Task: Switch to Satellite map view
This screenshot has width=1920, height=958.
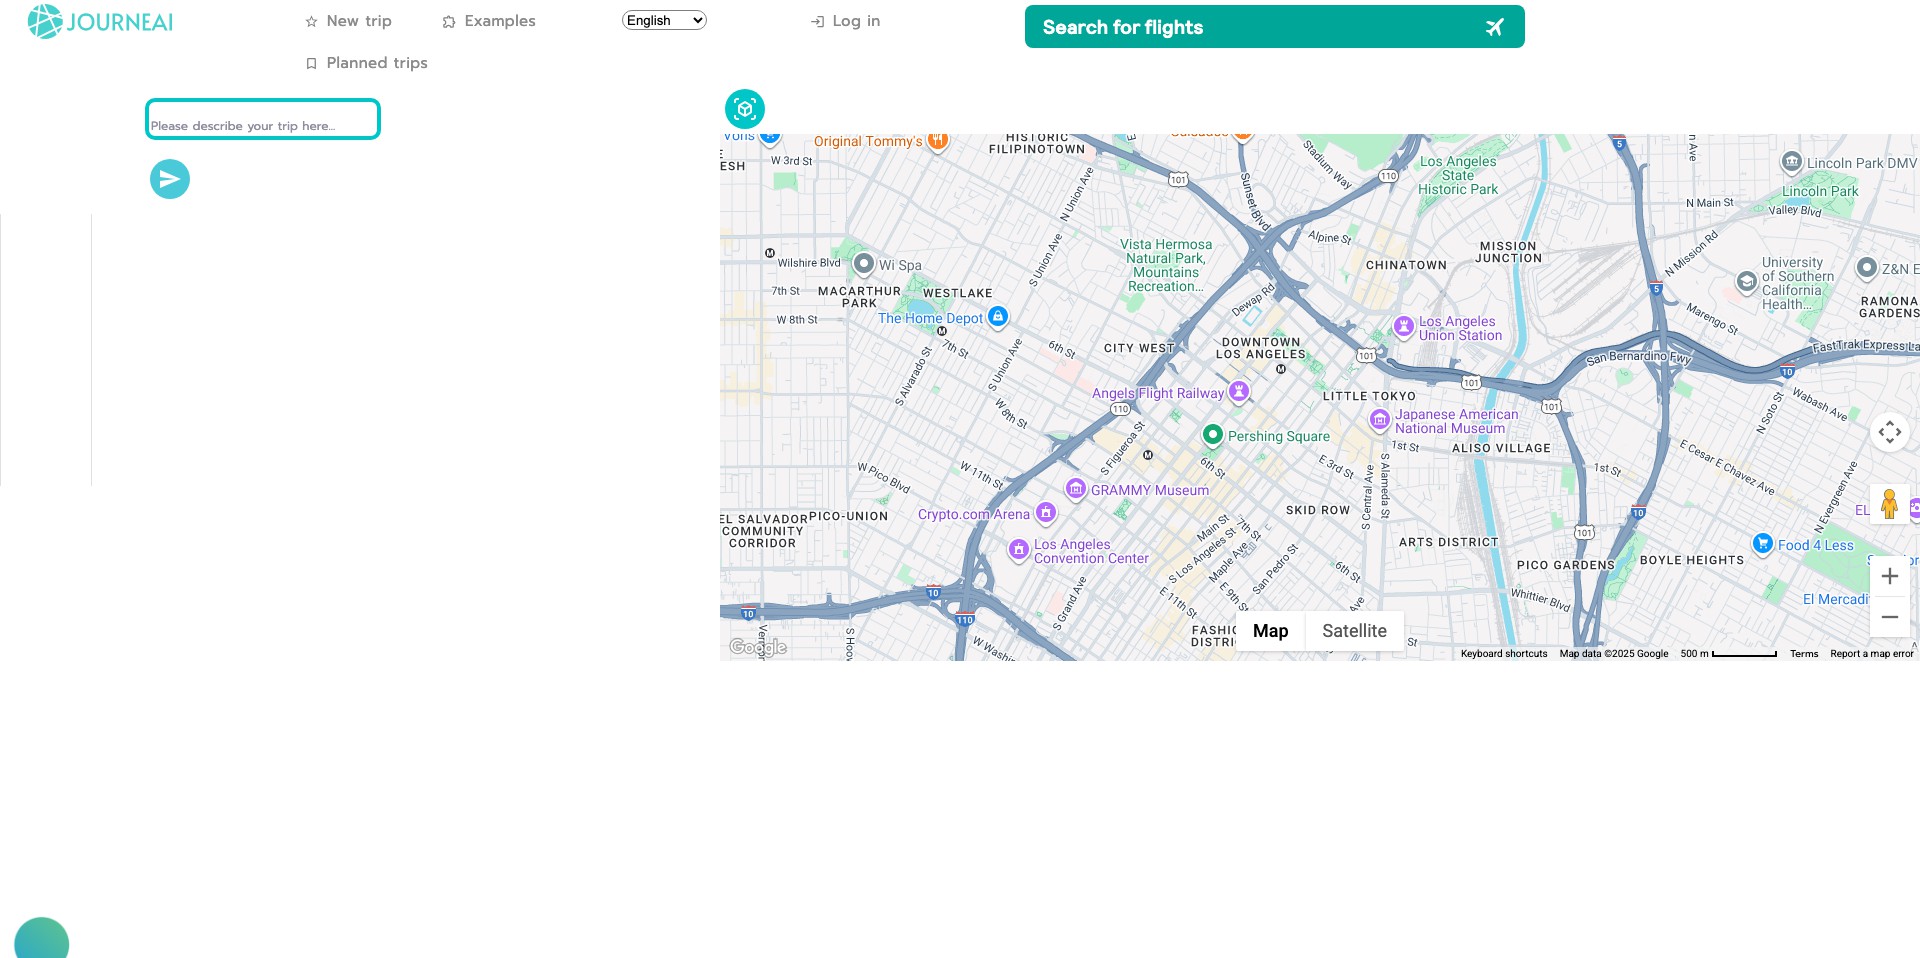Action: (1354, 631)
